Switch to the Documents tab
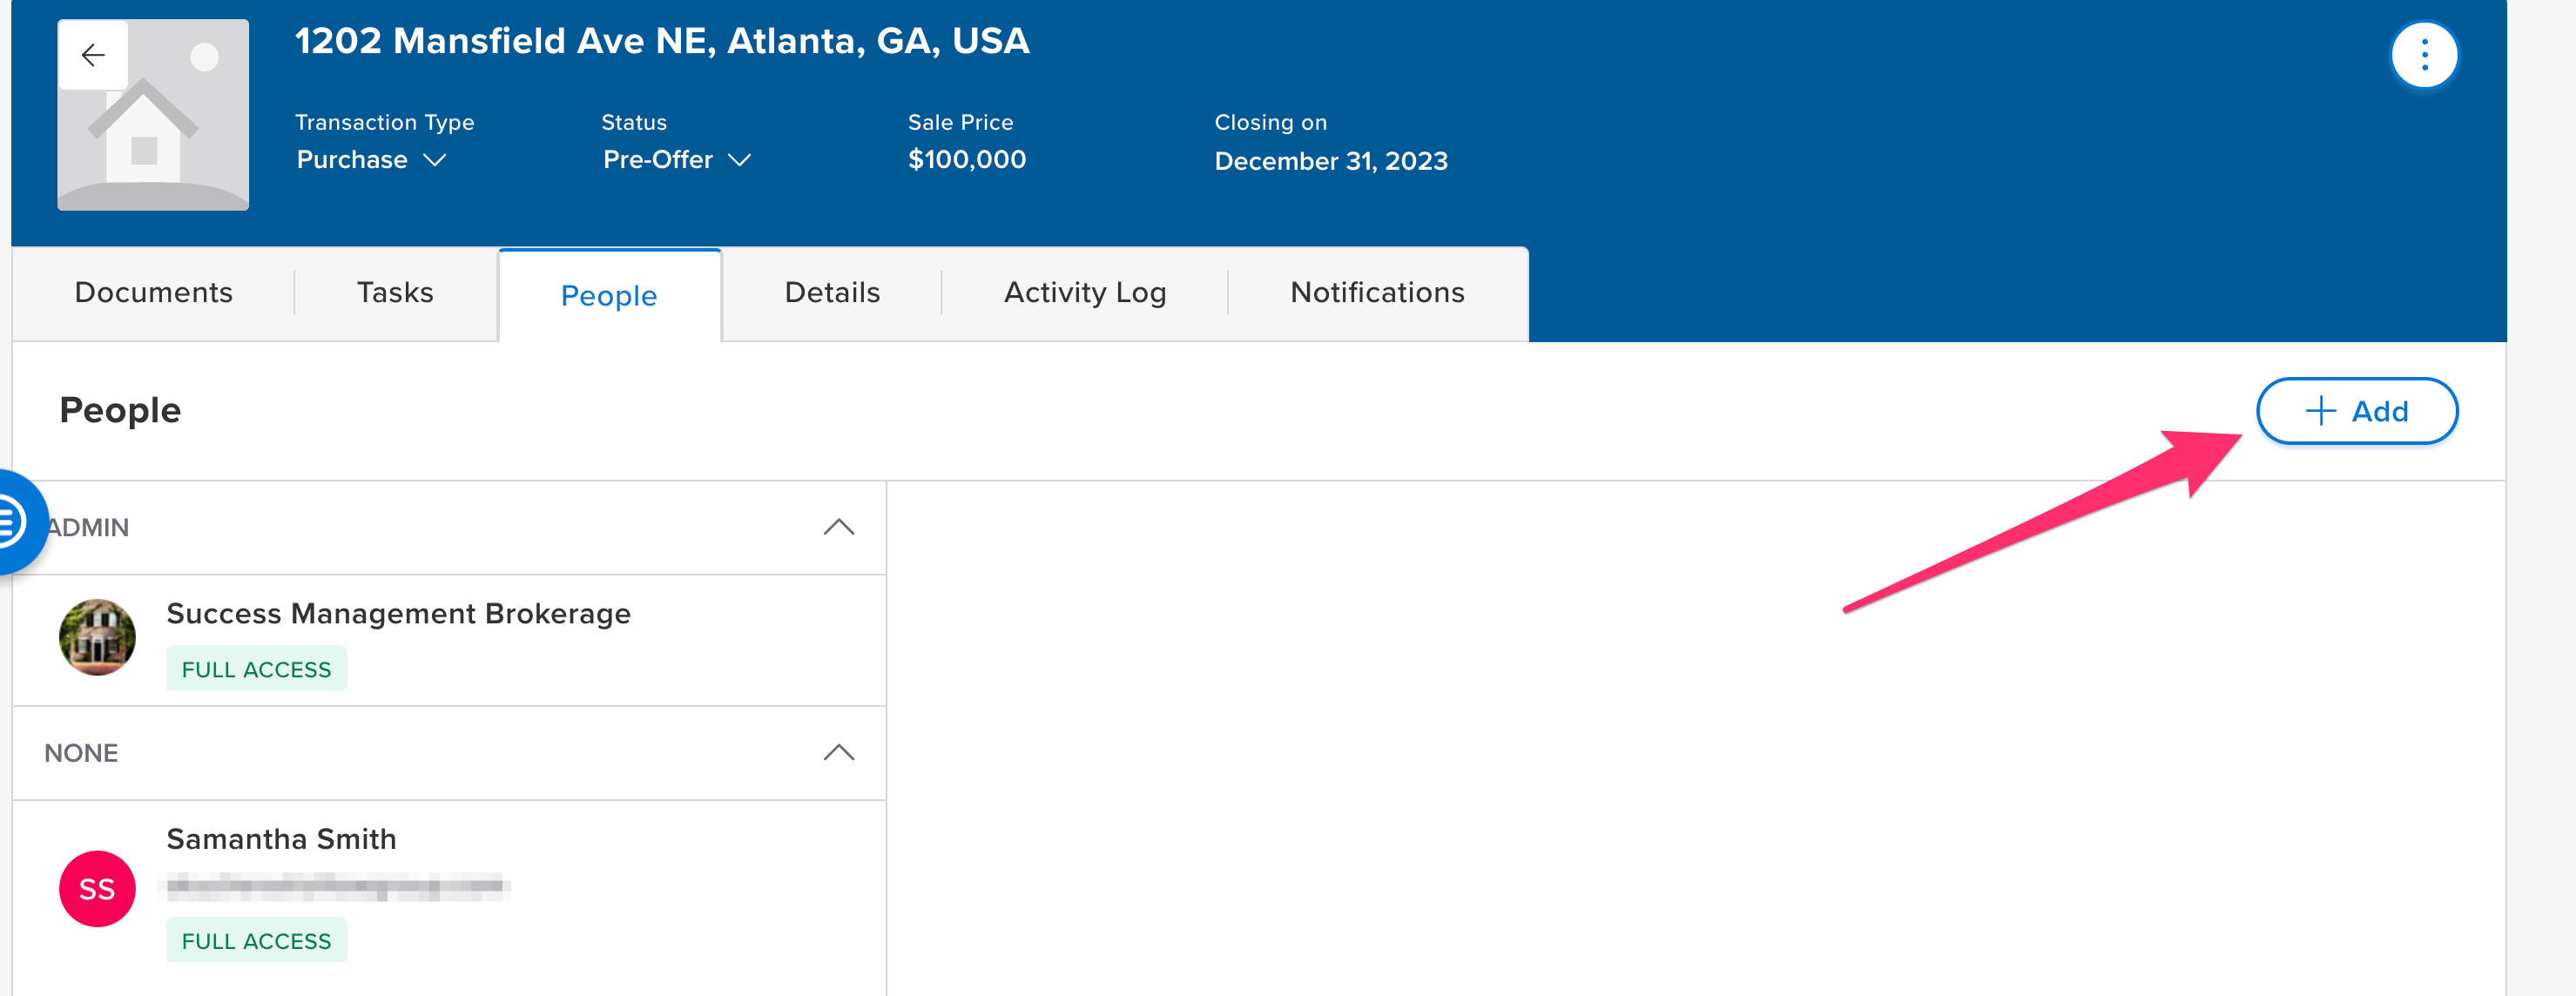The width and height of the screenshot is (2576, 996). coord(153,293)
